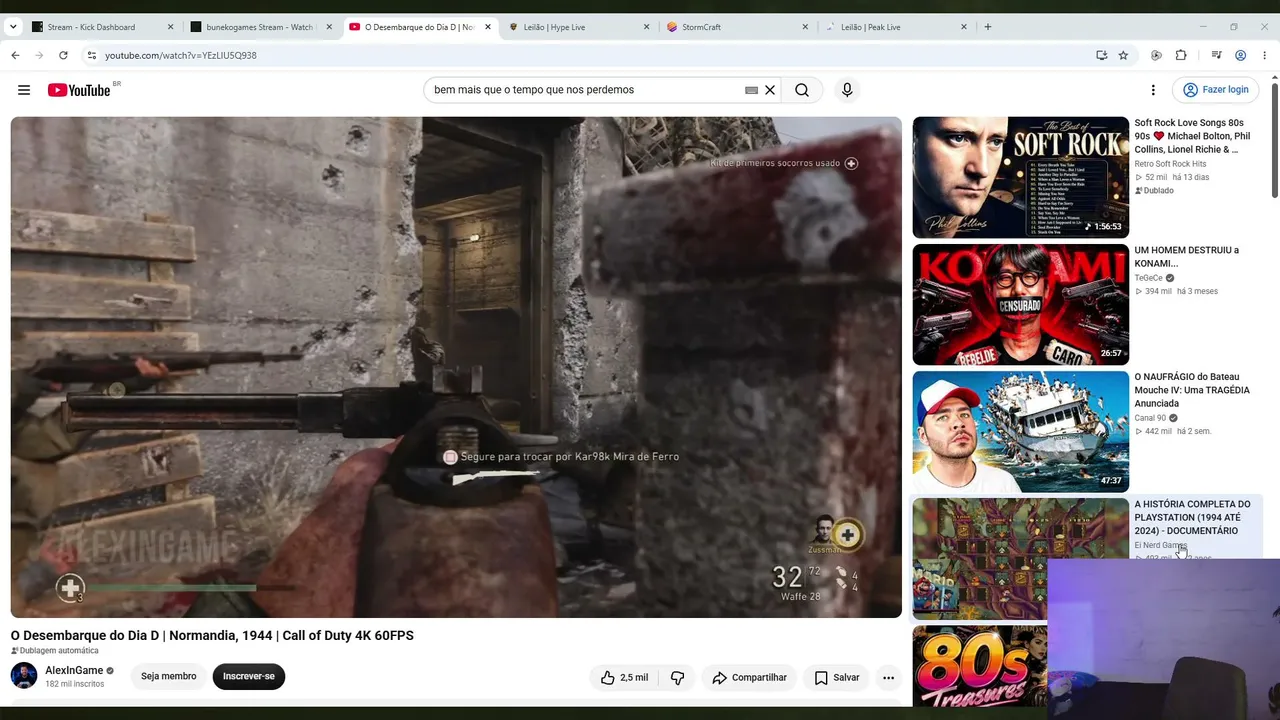Viewport: 1280px width, 720px height.
Task: Open UM HOMEM DESTRUIU a KONAMI title
Action: 1186,256
